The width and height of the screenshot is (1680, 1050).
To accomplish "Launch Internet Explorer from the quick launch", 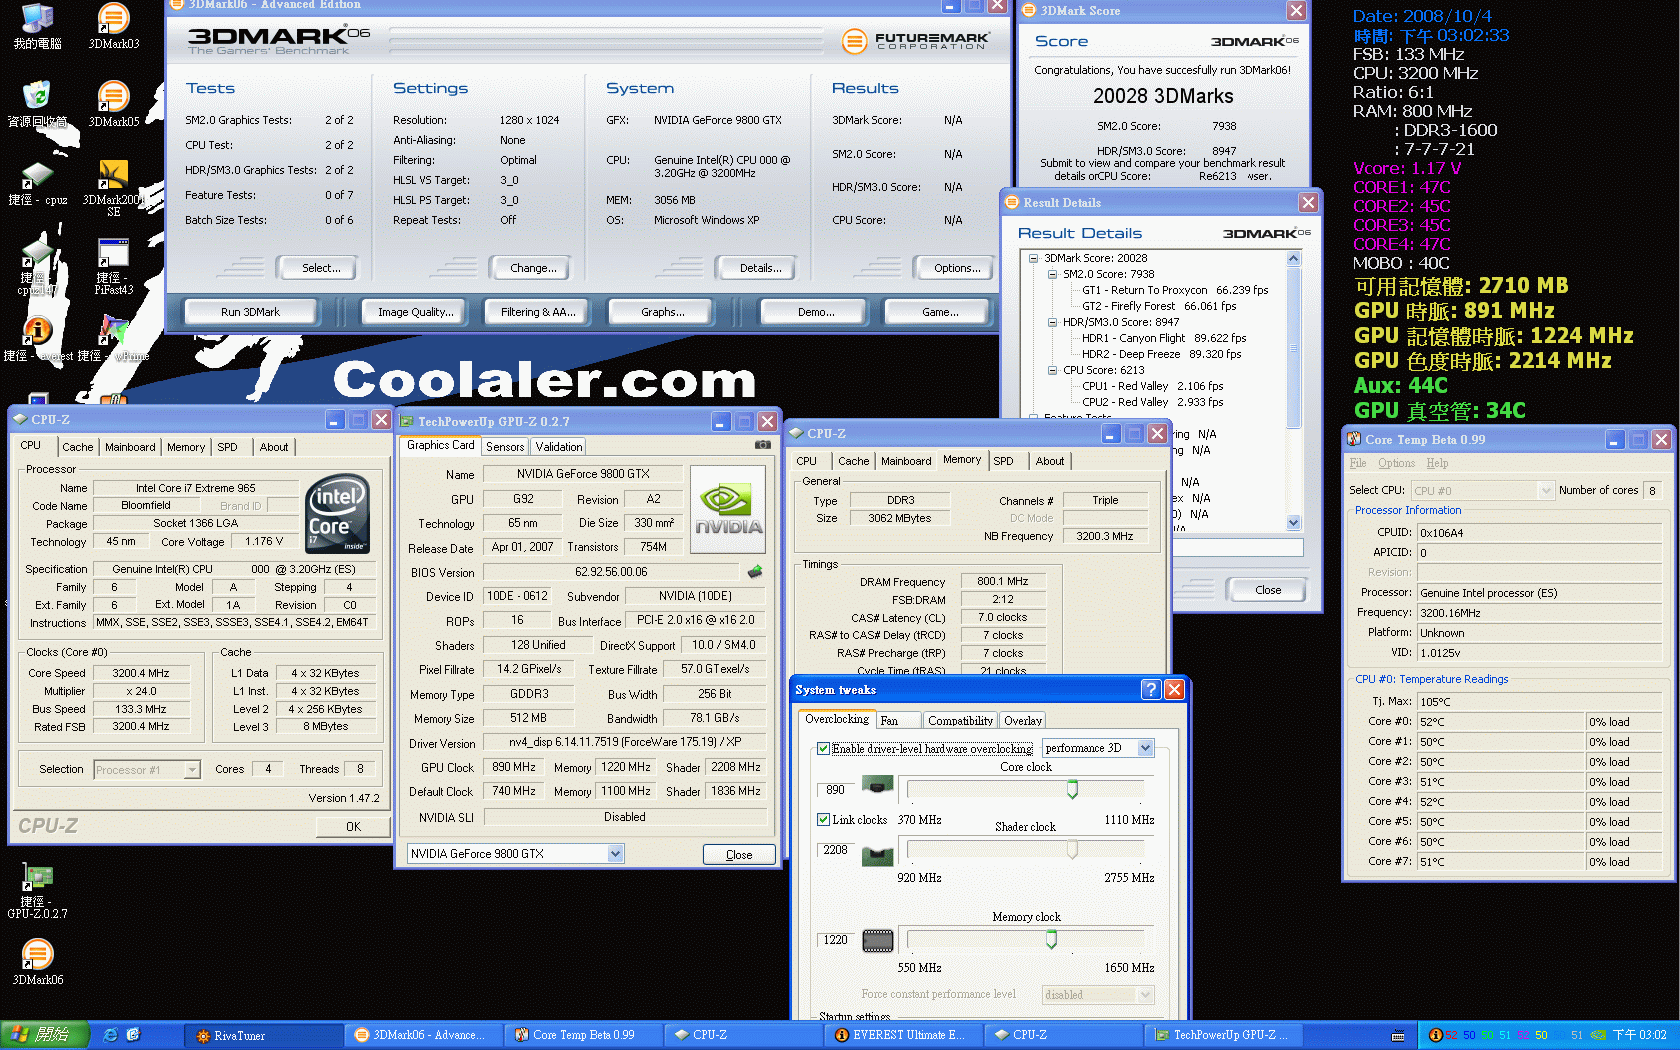I will click(110, 1035).
